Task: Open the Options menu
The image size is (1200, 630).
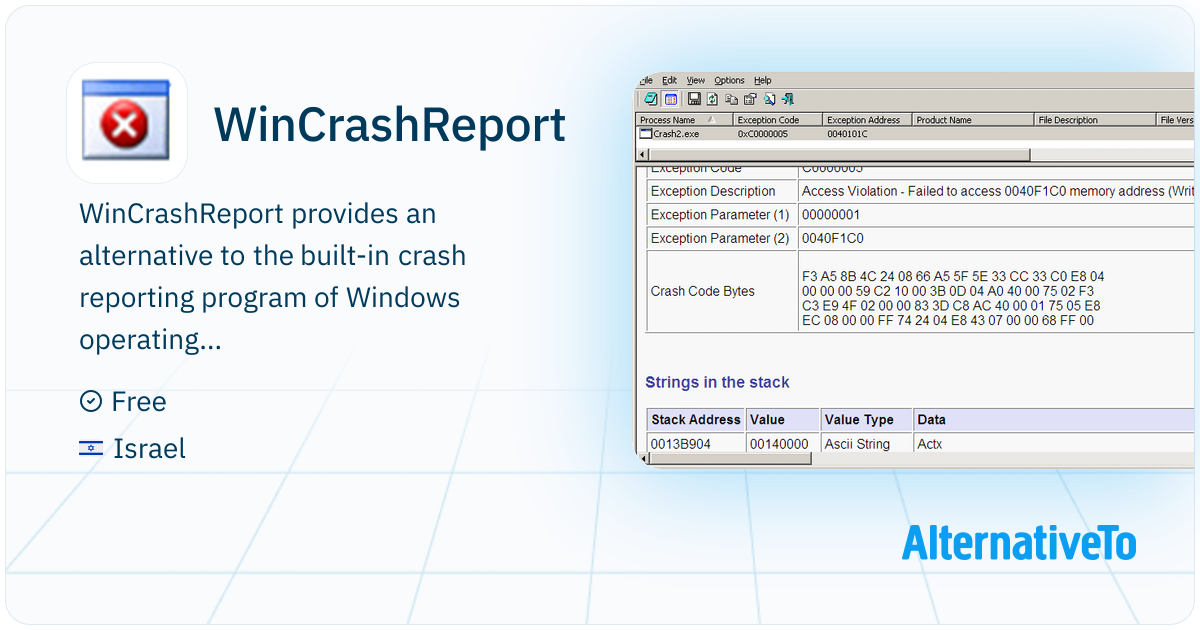Action: point(730,80)
